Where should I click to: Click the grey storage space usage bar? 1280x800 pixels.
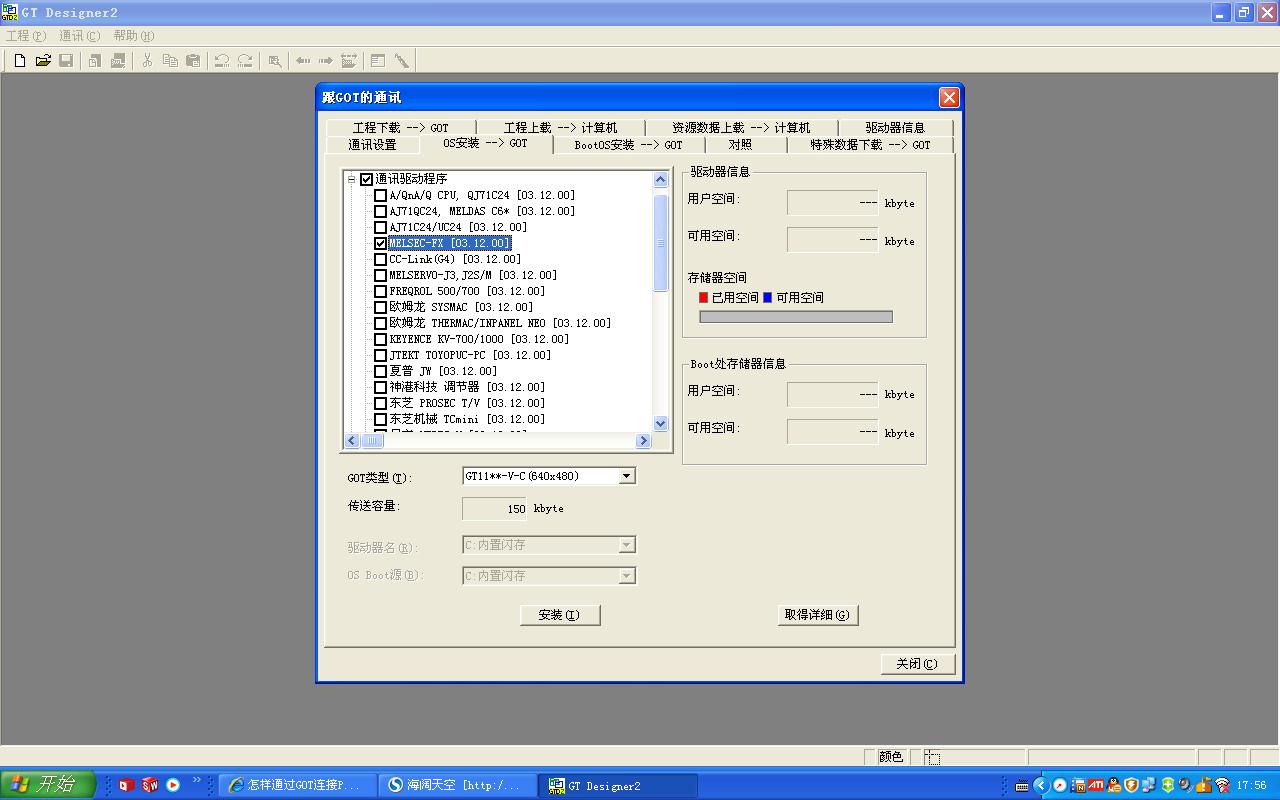tap(795, 317)
